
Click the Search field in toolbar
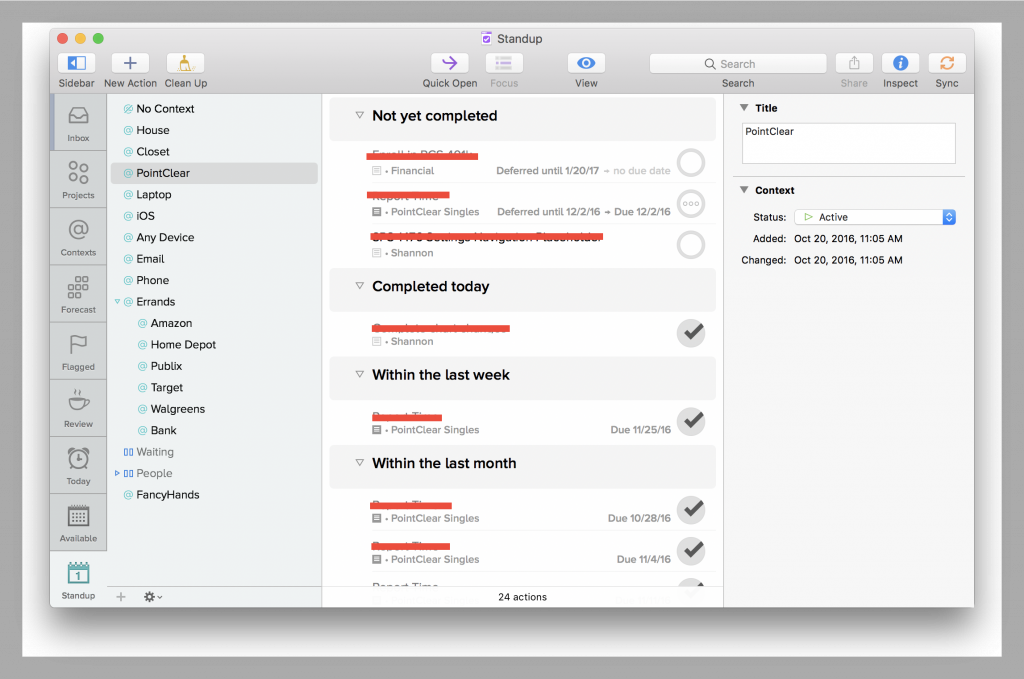click(738, 64)
